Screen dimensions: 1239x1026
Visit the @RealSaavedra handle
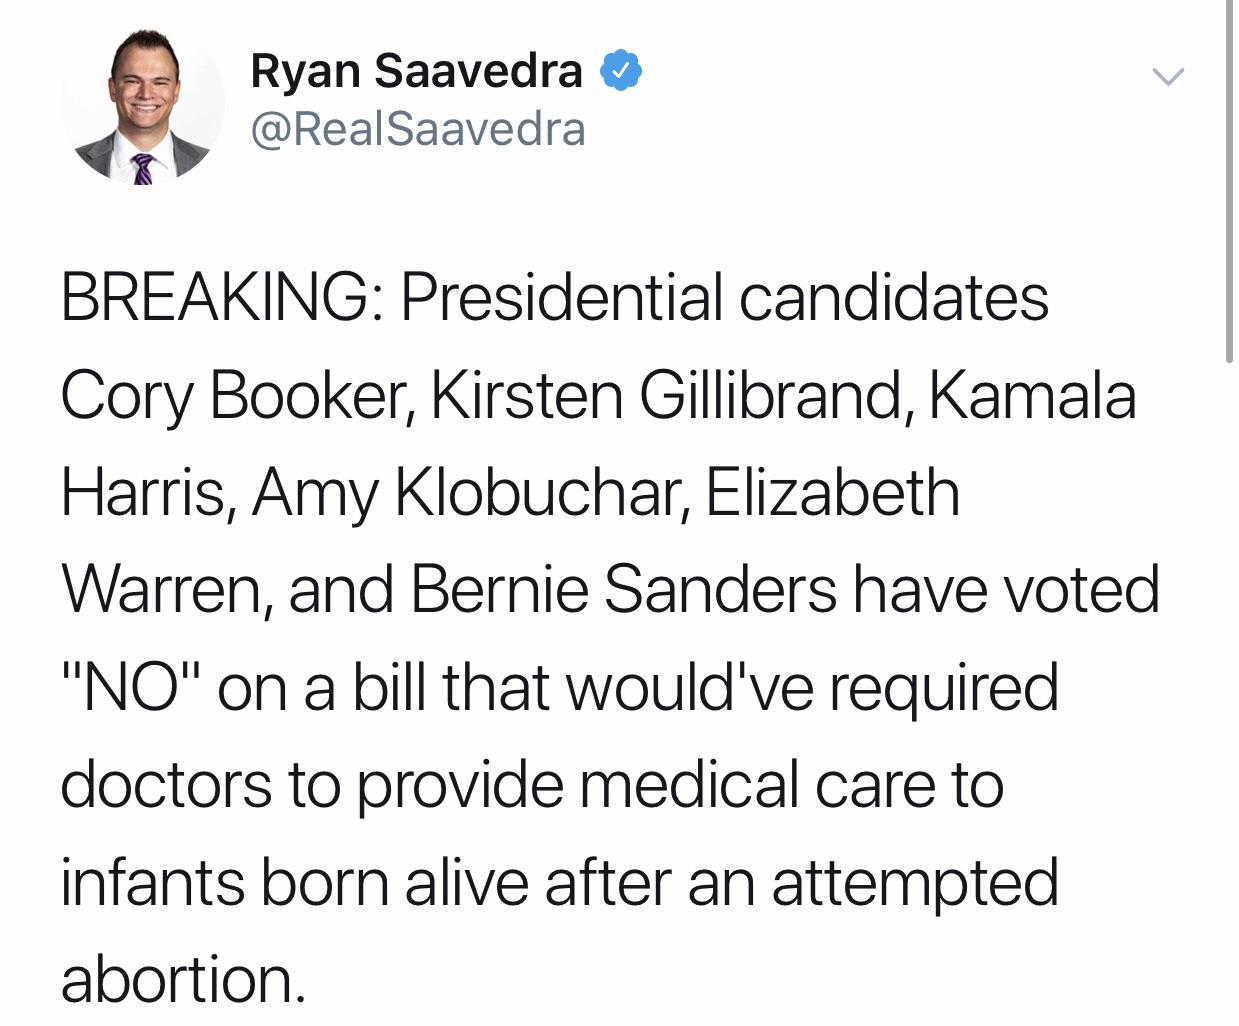tap(417, 130)
